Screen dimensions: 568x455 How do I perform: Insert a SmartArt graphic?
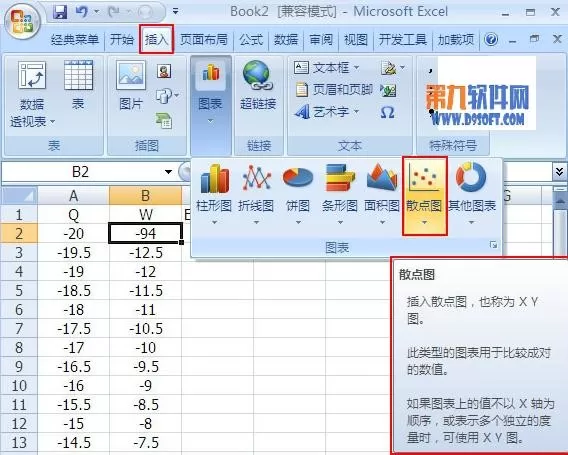(164, 120)
